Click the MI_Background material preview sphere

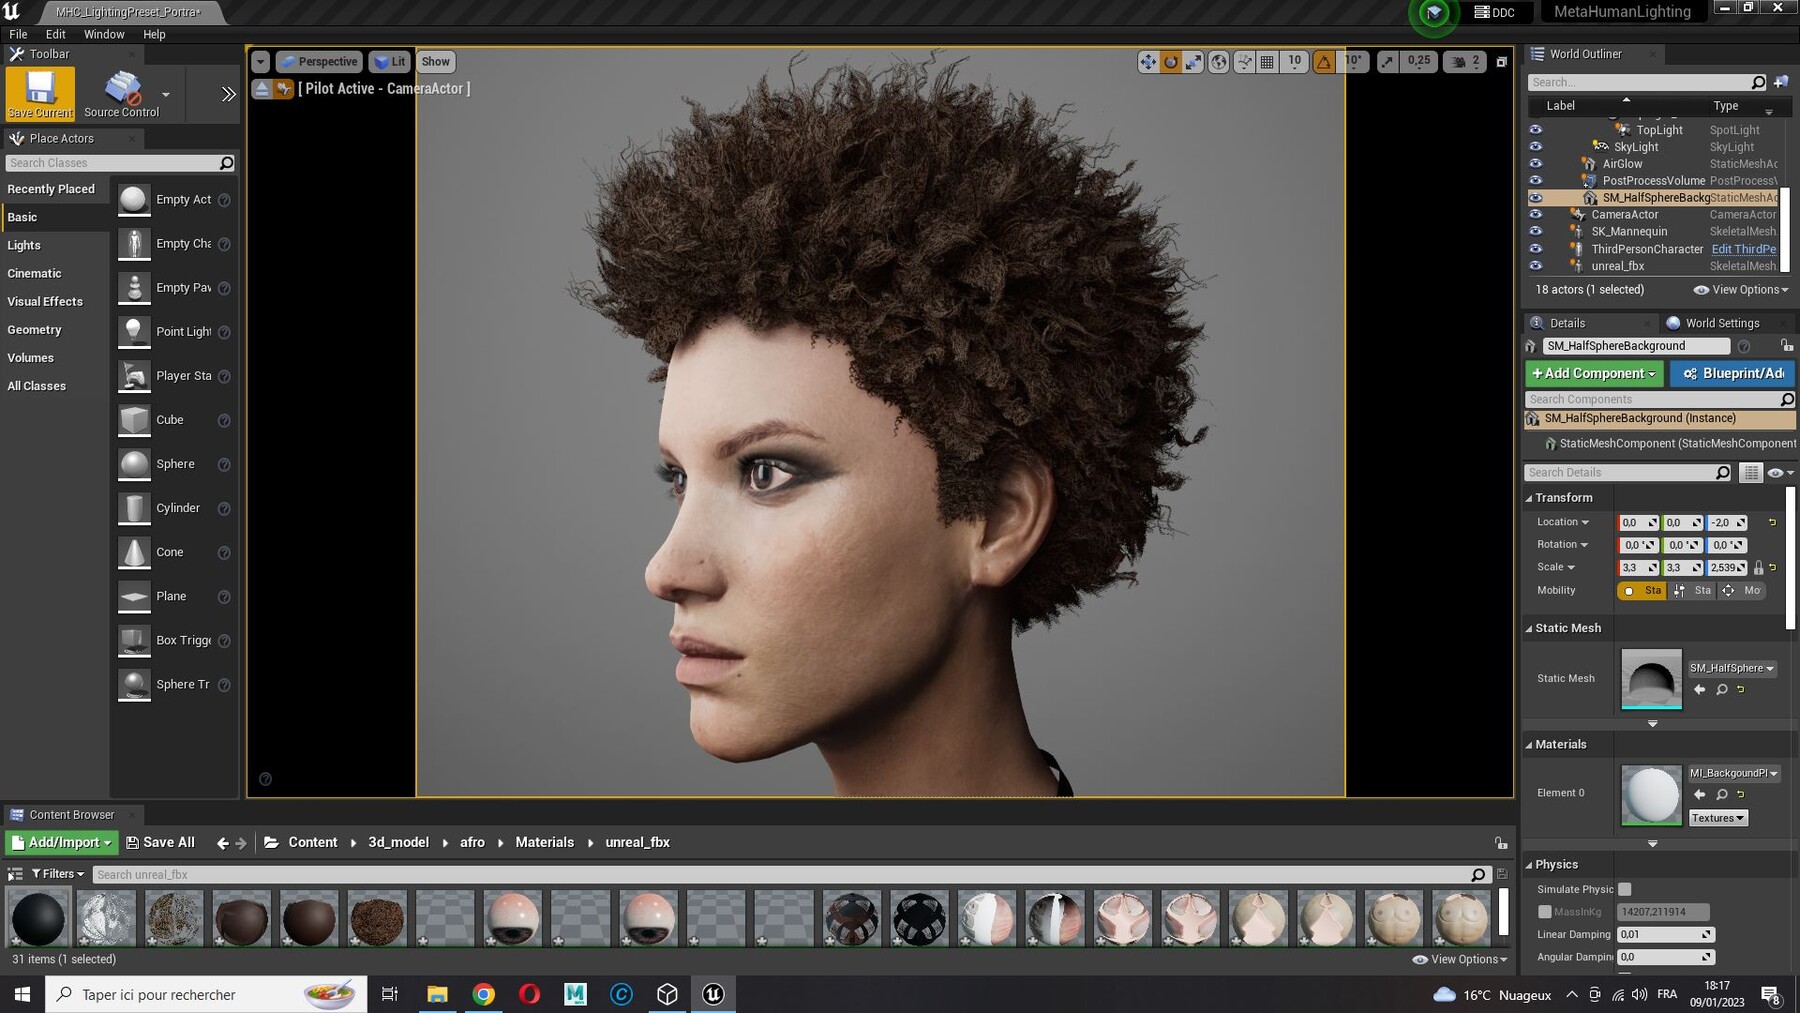pos(1651,795)
